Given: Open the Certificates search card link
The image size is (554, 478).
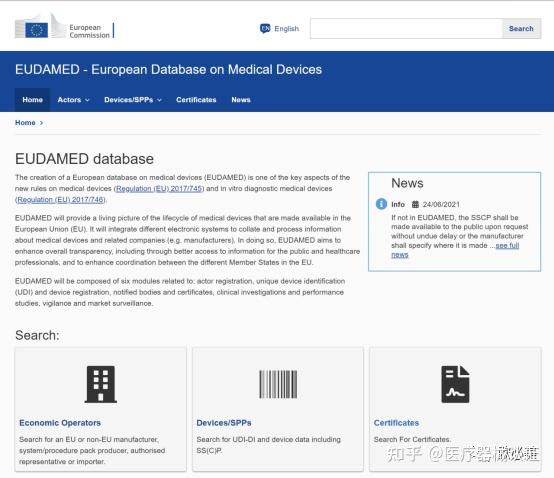Looking at the screenshot, I should [396, 423].
